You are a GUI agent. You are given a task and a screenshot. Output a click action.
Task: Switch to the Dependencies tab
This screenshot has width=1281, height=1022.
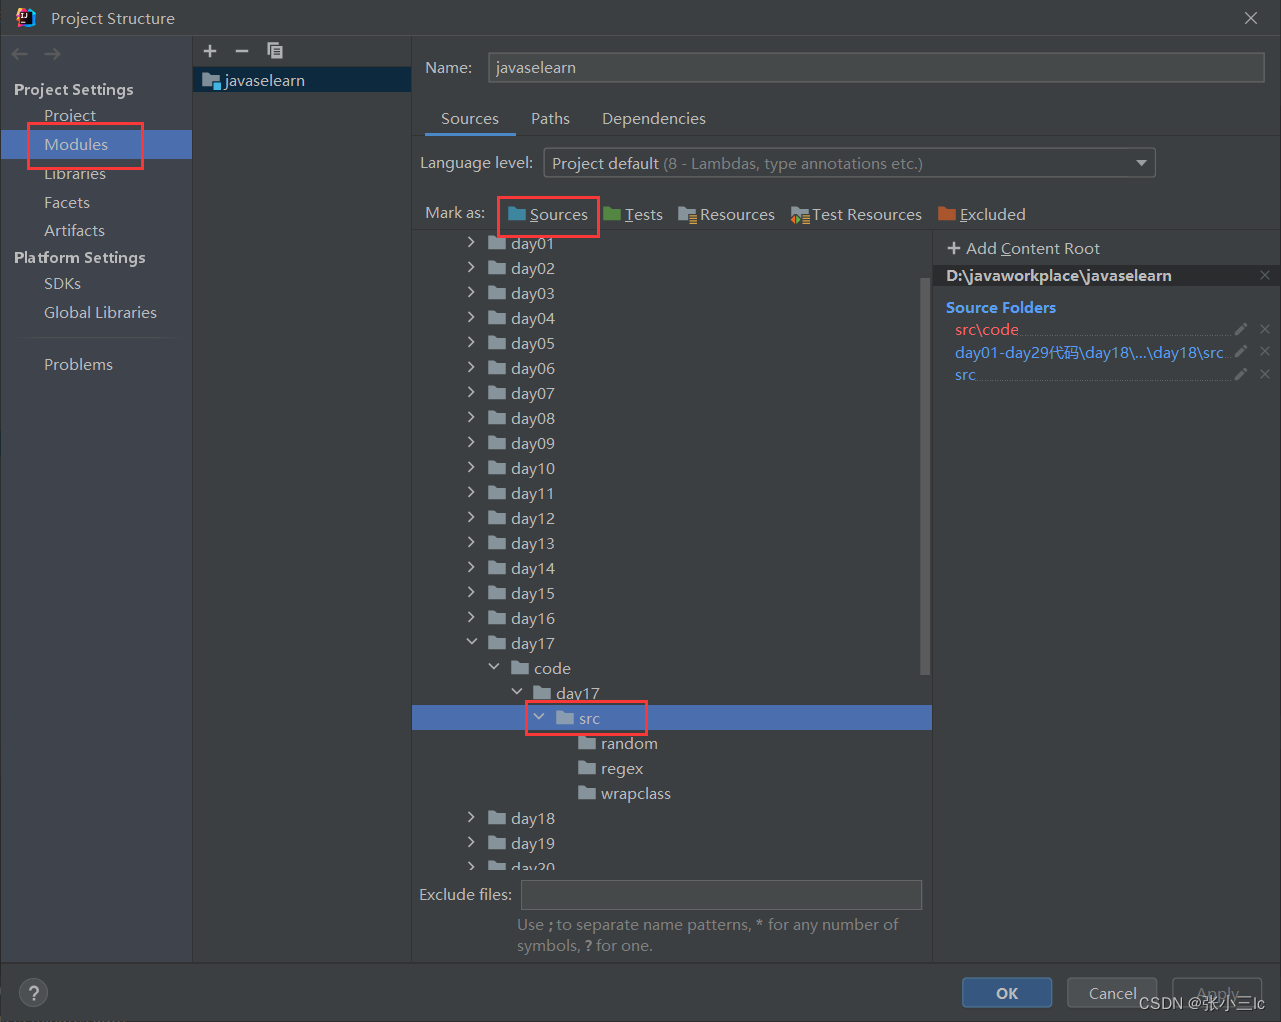tap(654, 118)
